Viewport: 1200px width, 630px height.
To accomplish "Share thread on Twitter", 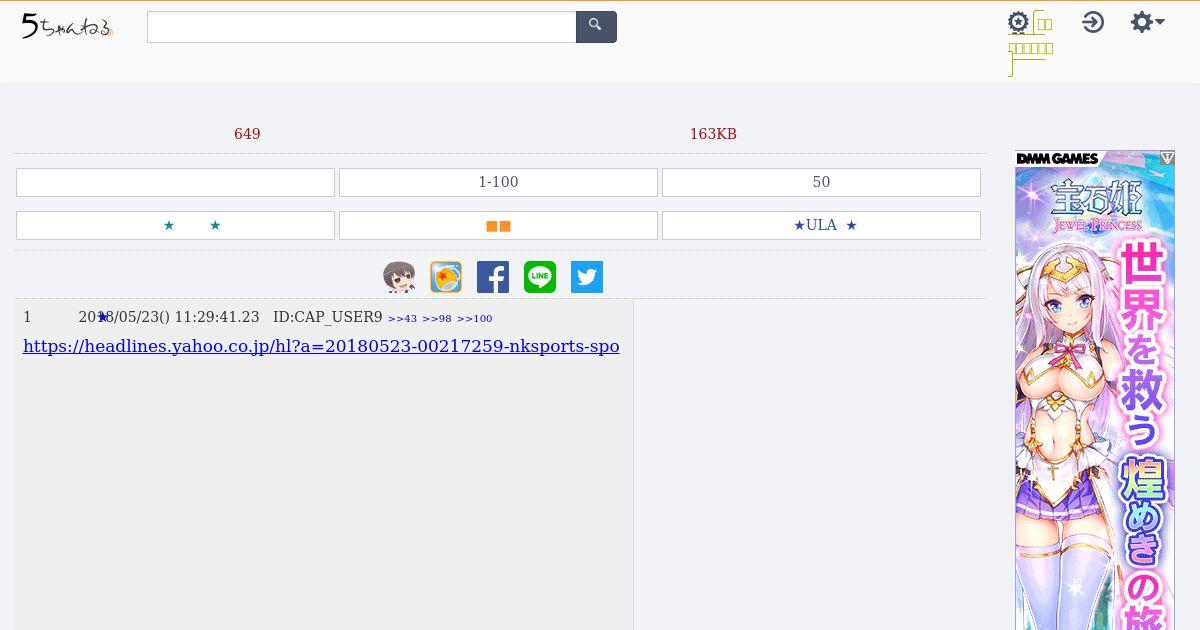I will click(x=587, y=277).
